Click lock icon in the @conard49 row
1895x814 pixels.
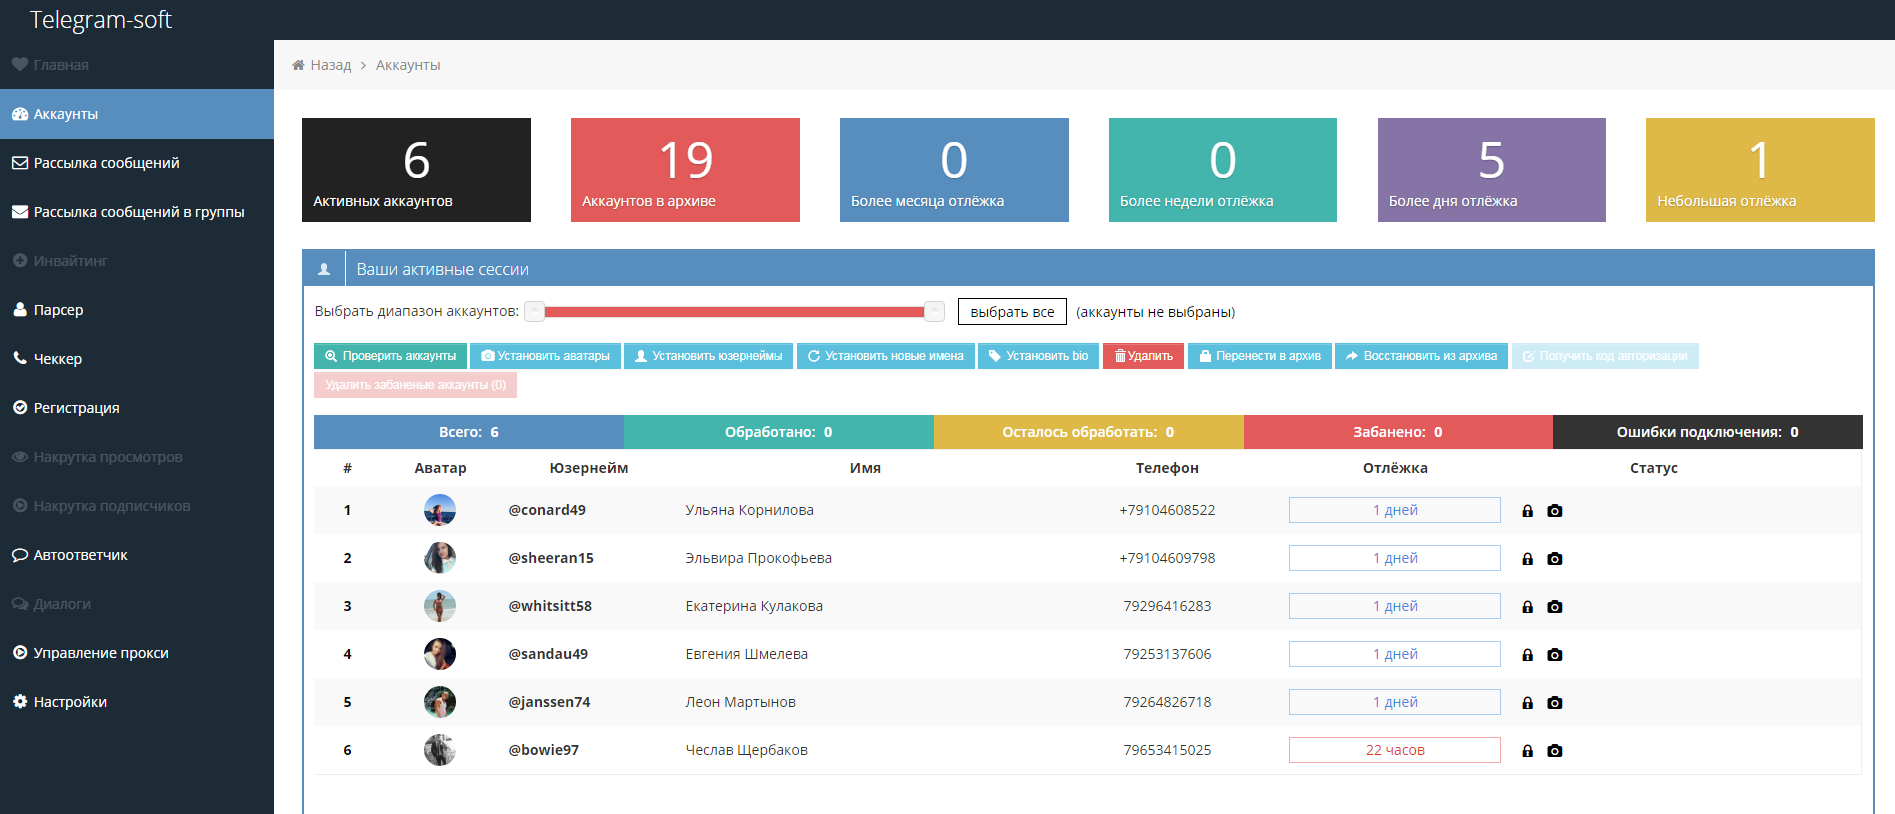1527,511
